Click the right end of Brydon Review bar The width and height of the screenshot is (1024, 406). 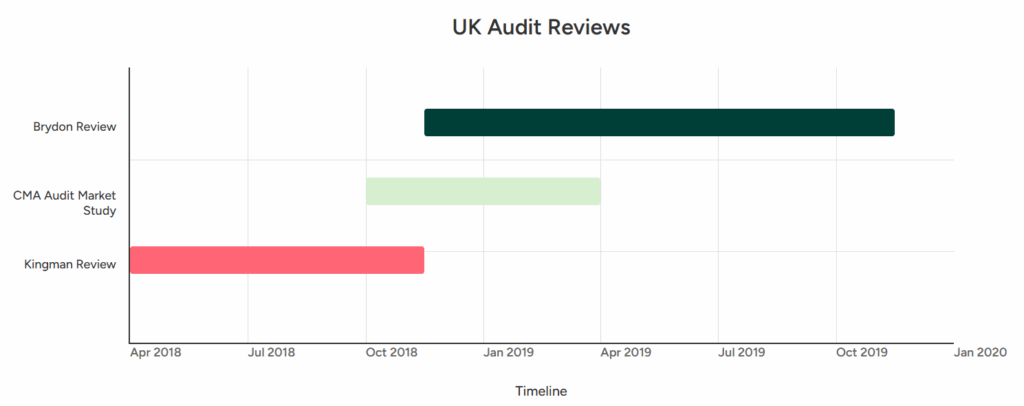tap(892, 123)
